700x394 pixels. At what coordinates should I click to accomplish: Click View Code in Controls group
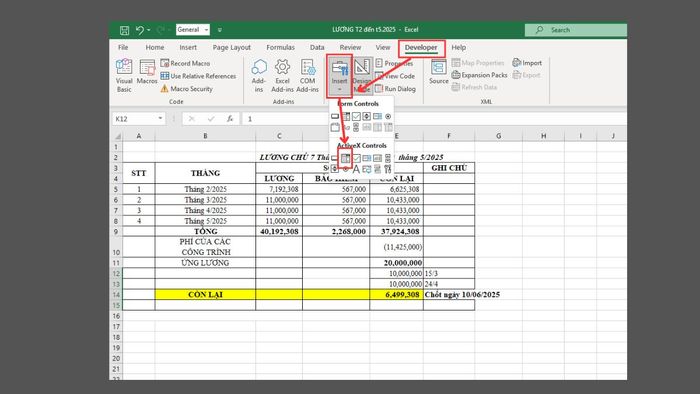(x=395, y=76)
